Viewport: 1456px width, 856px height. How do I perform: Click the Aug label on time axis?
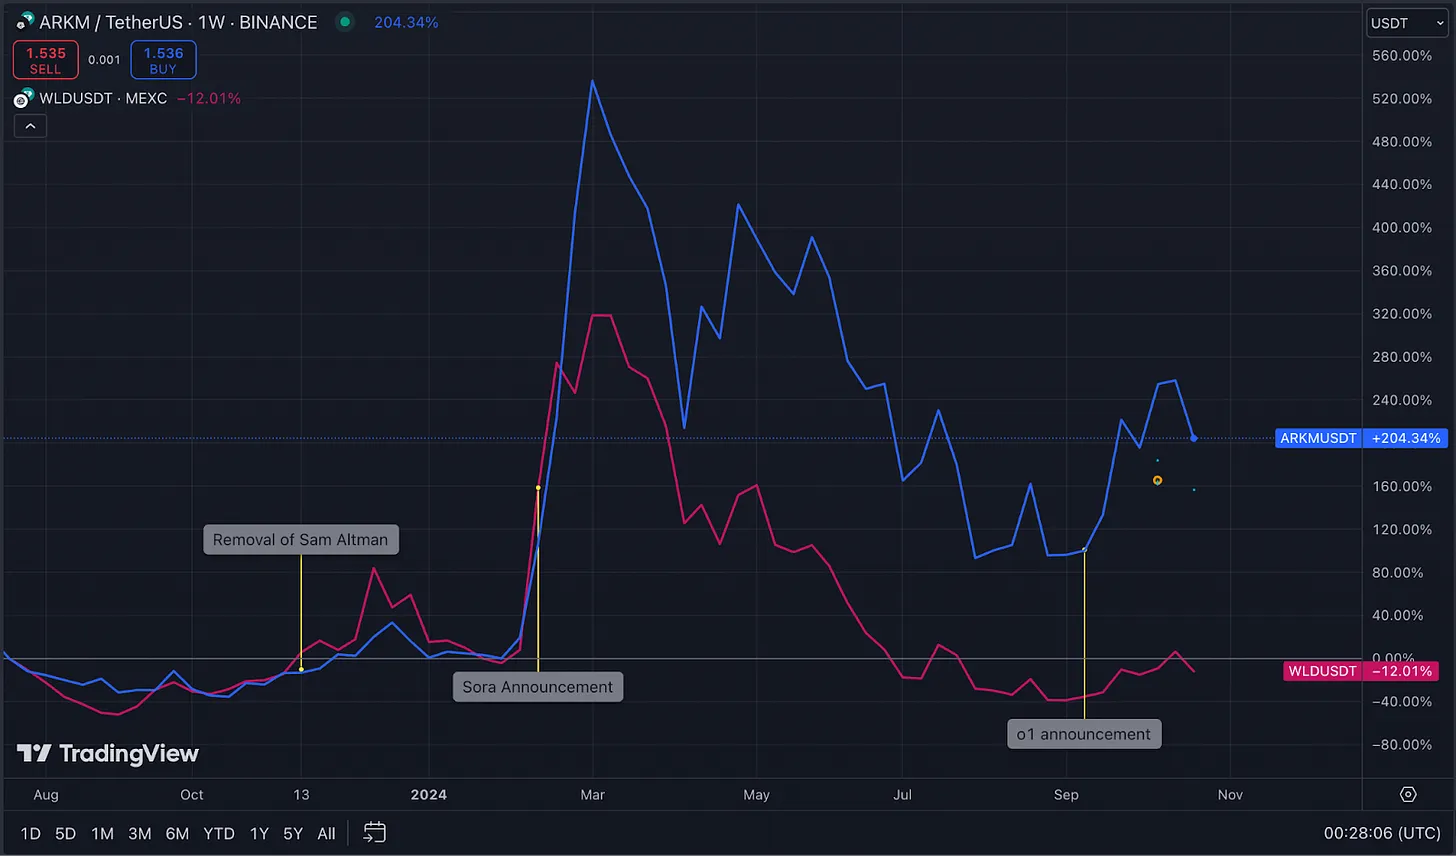pyautogui.click(x=46, y=795)
